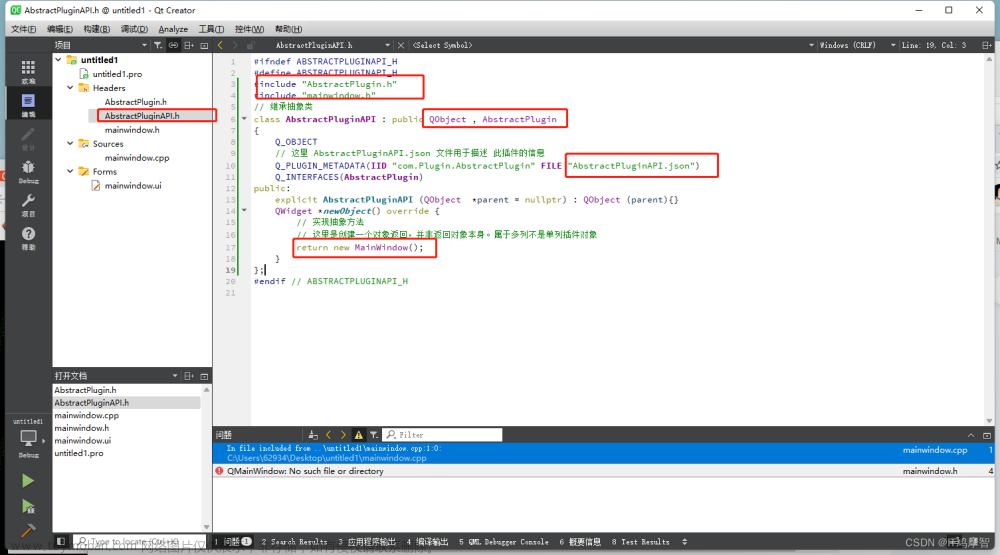Open the 帮助(H) menu

point(288,29)
